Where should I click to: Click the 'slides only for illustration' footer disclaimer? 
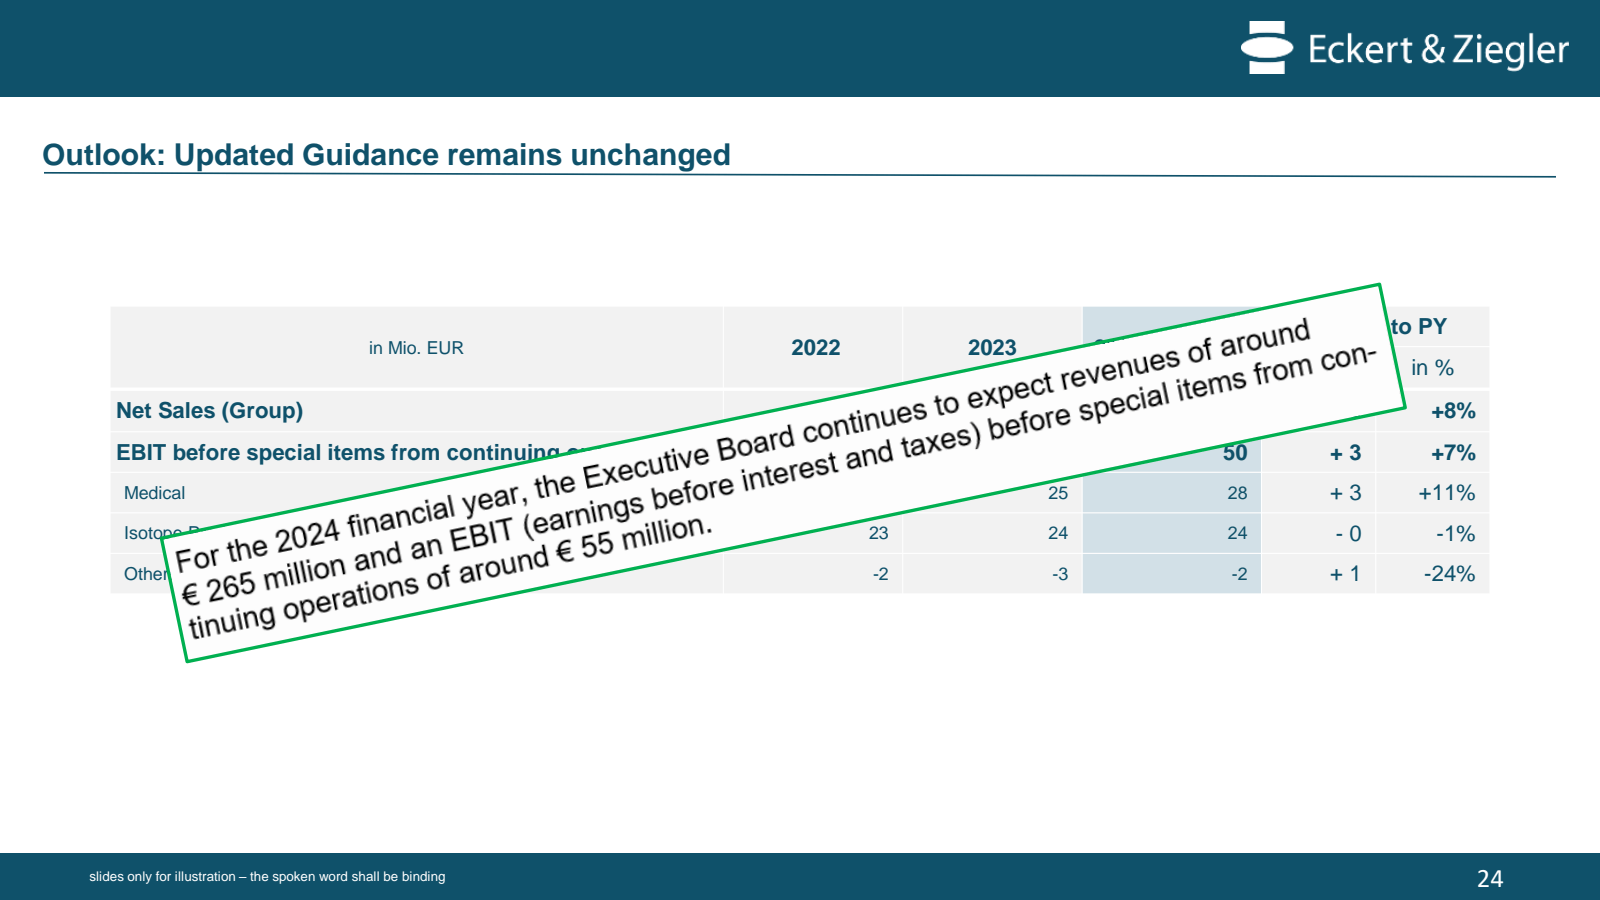[x=267, y=877]
